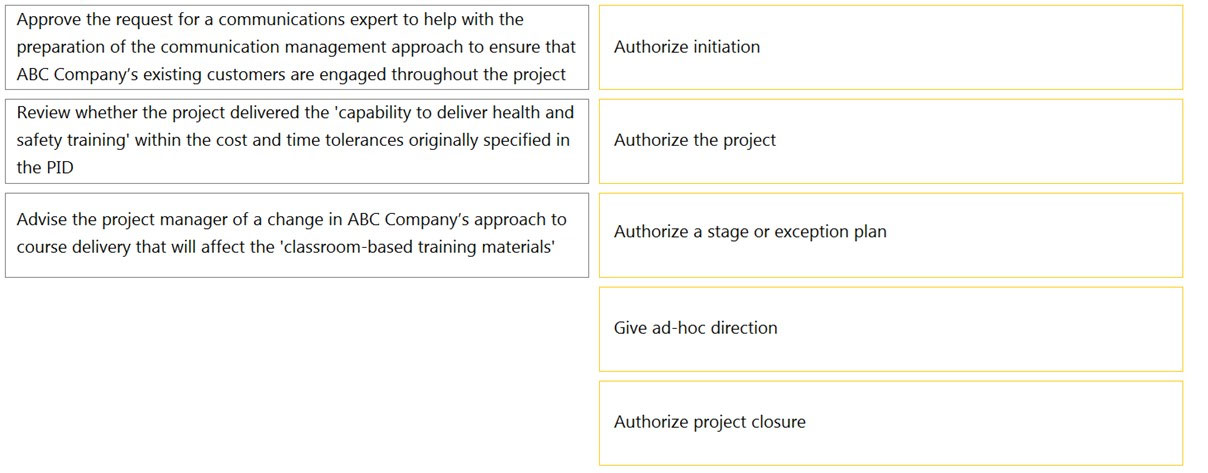The height and width of the screenshot is (473, 1208).
Task: Click the 'Authorize project closure' label text
Action: 710,422
